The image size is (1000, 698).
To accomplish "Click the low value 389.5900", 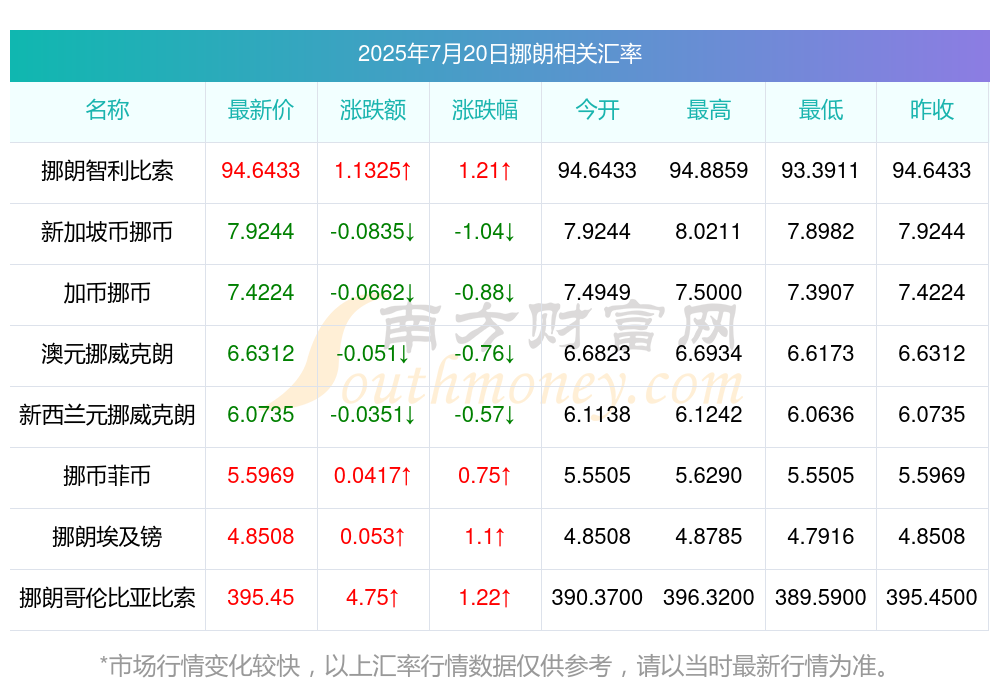I will (x=821, y=598).
